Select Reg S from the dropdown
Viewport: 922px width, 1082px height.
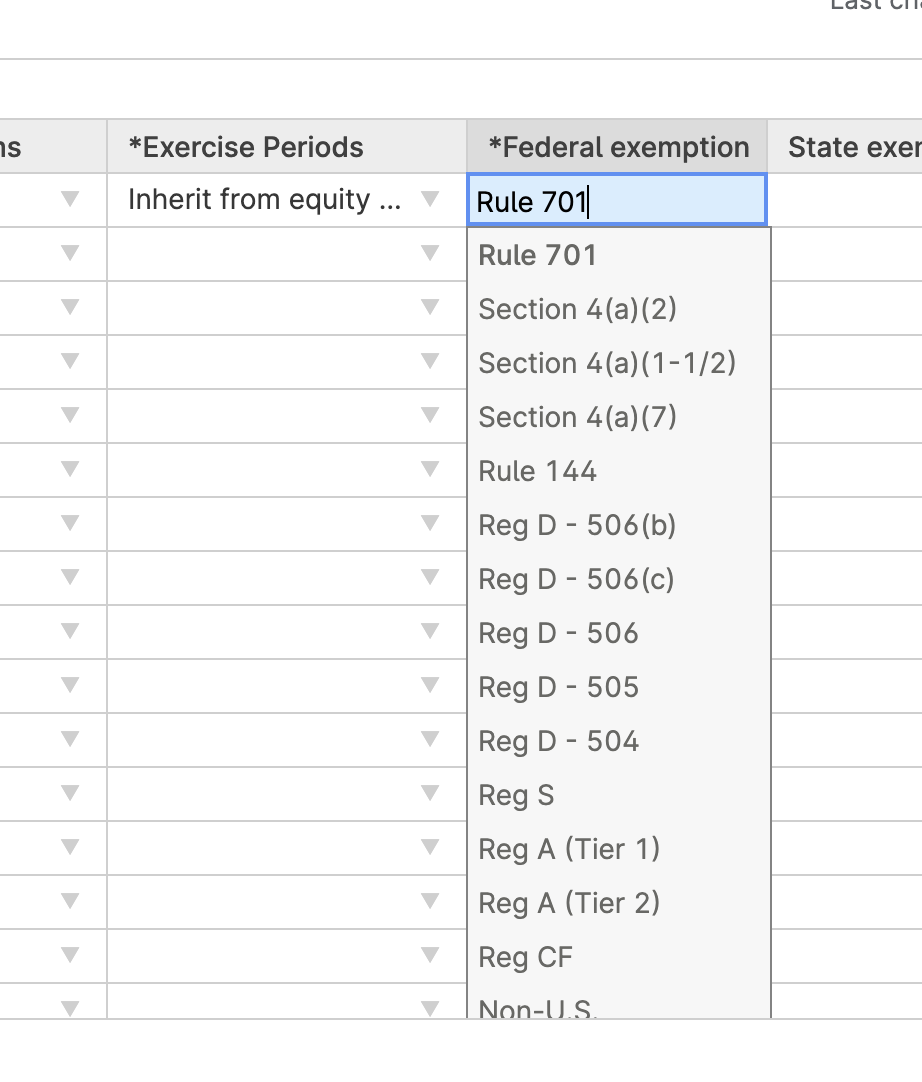(x=516, y=795)
